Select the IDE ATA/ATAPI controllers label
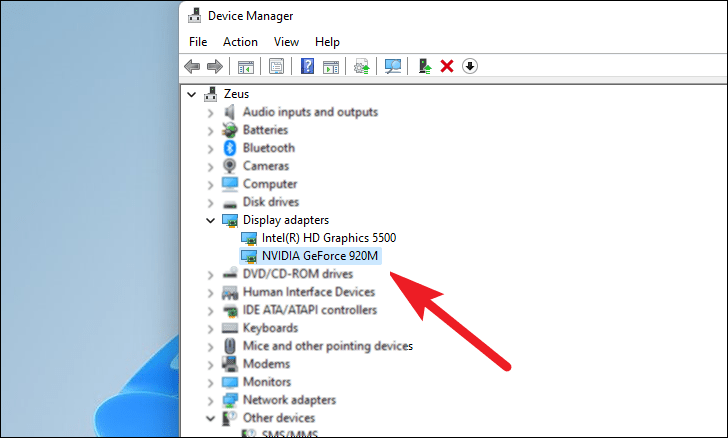The image size is (728, 438). pos(310,310)
